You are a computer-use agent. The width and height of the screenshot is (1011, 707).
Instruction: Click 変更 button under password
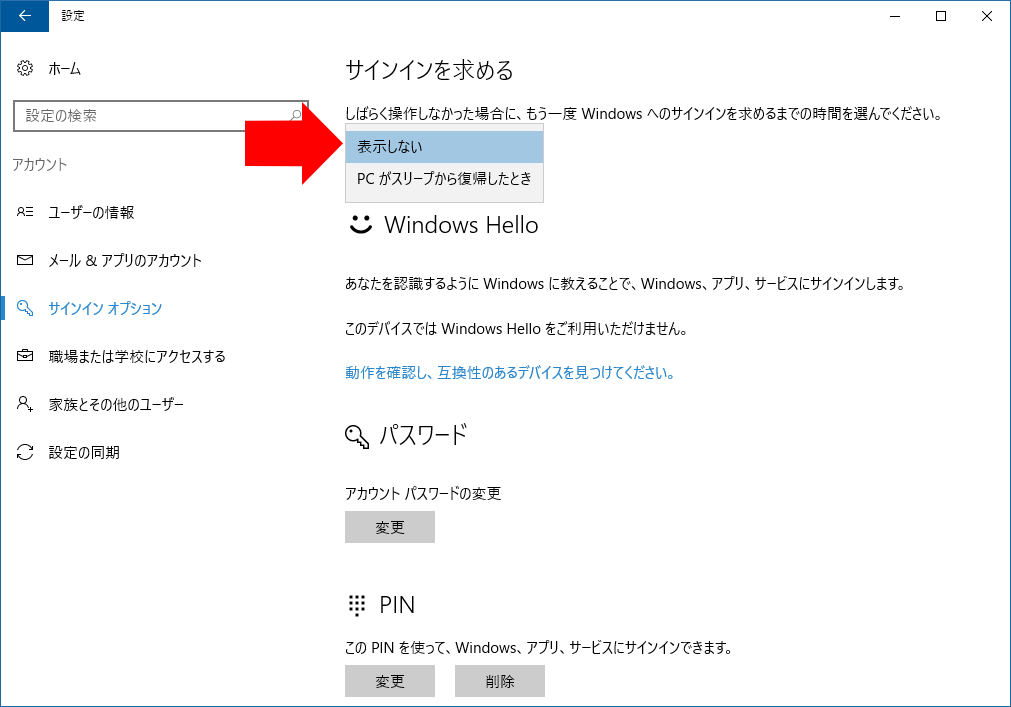click(x=390, y=527)
